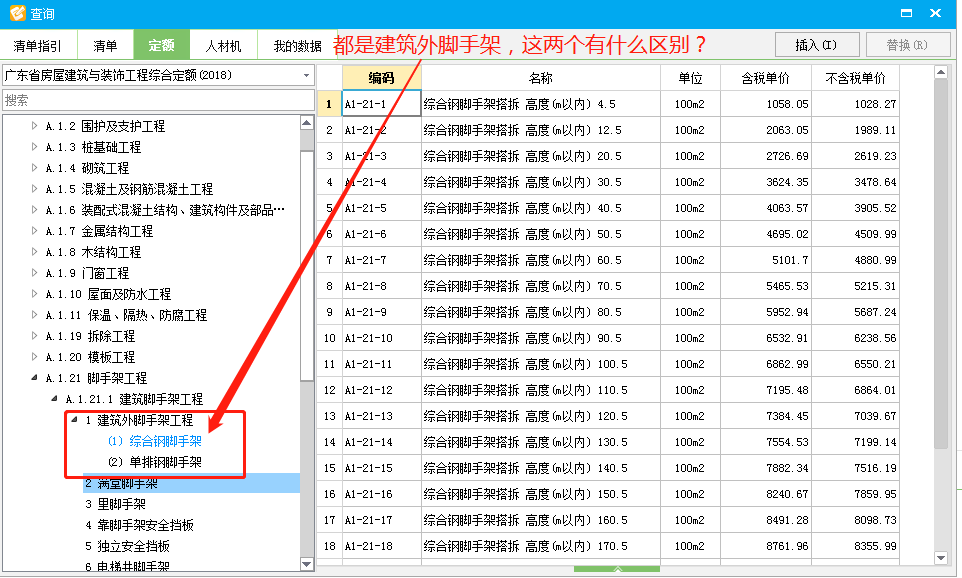
Task: Expand A.1.7 金属结构工程 node
Action: click(x=34, y=231)
